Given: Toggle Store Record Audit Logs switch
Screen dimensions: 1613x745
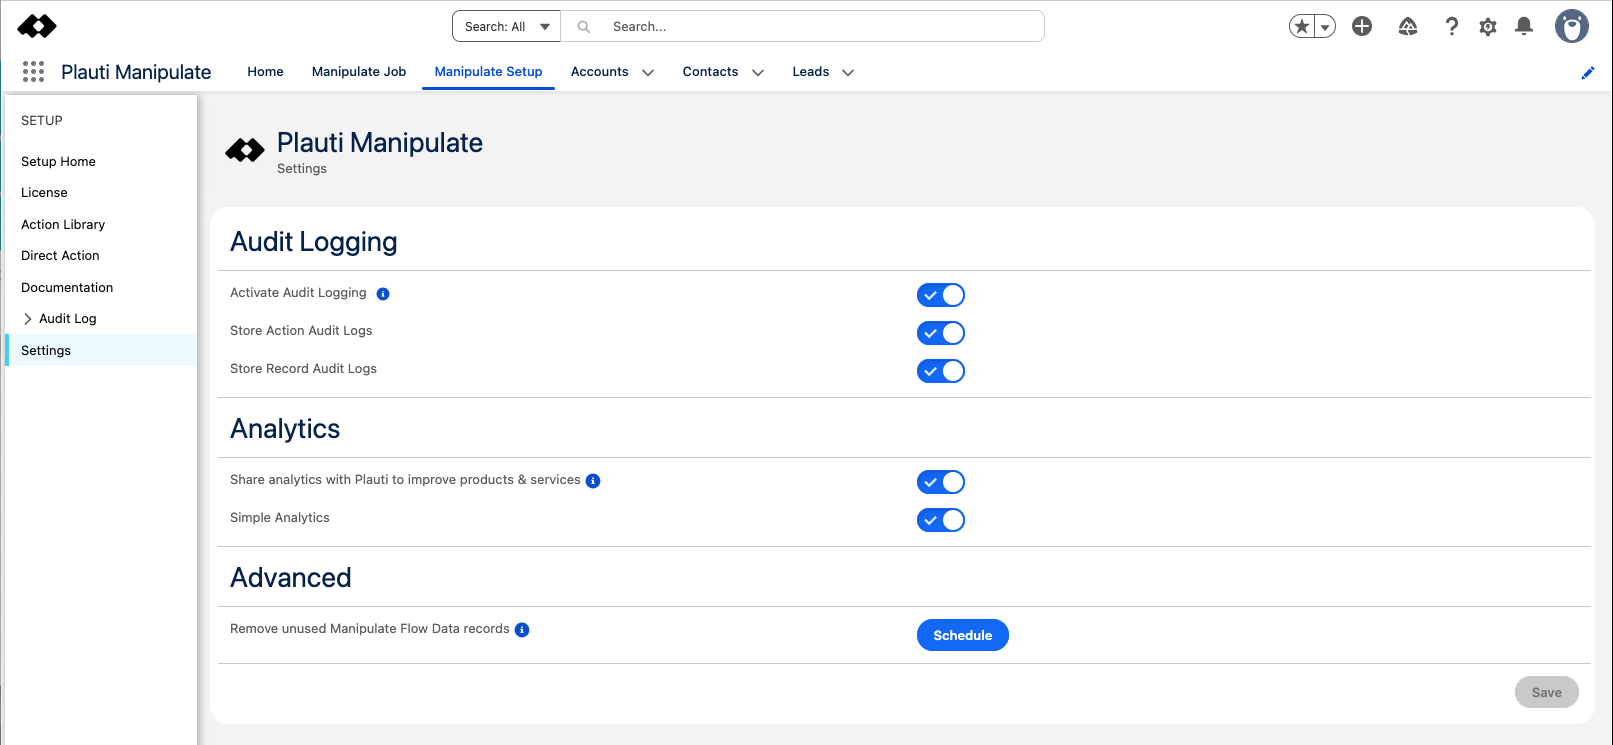Looking at the screenshot, I should [x=941, y=371].
